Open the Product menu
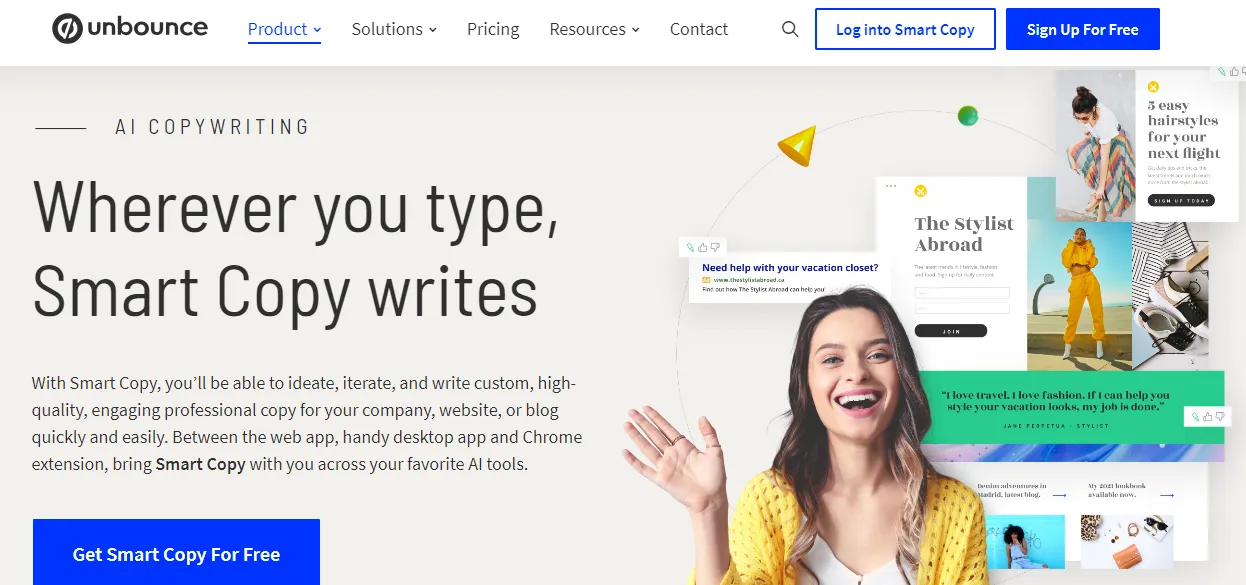The height and width of the screenshot is (585, 1246). coord(284,29)
